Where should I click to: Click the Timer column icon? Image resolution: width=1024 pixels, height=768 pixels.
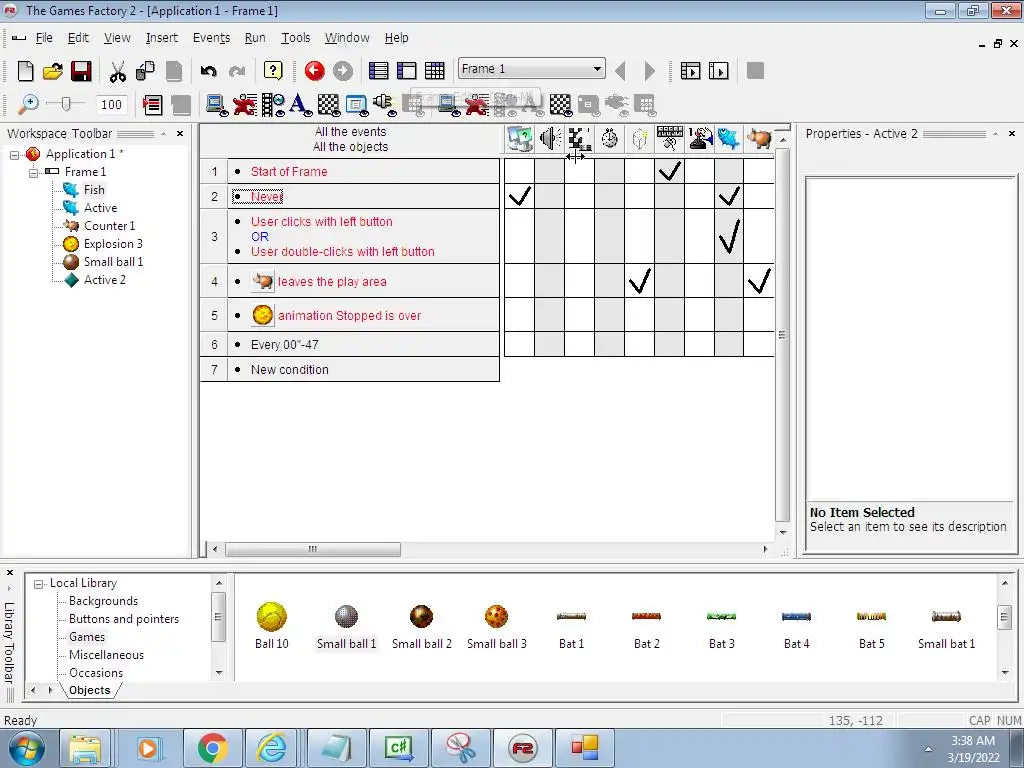[609, 138]
